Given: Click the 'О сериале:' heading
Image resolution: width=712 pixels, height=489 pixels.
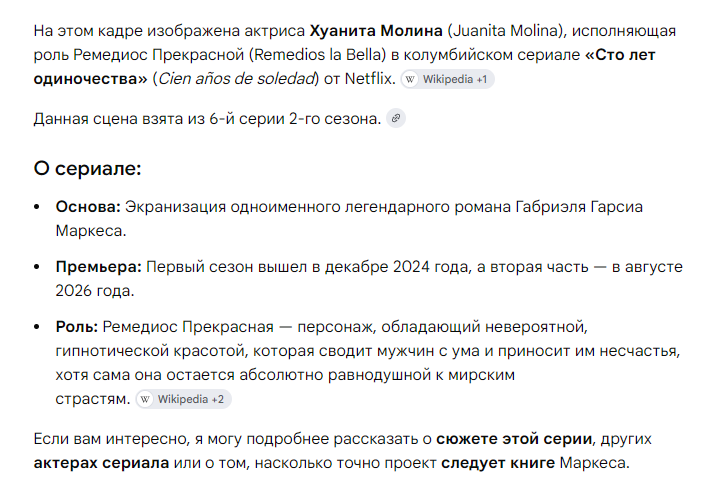Looking at the screenshot, I should coord(88,168).
